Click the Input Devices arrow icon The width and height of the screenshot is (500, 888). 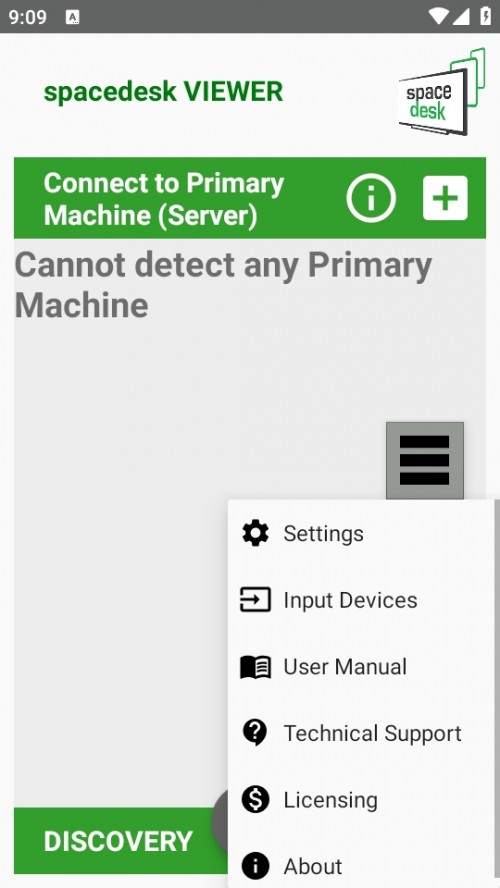pos(255,600)
